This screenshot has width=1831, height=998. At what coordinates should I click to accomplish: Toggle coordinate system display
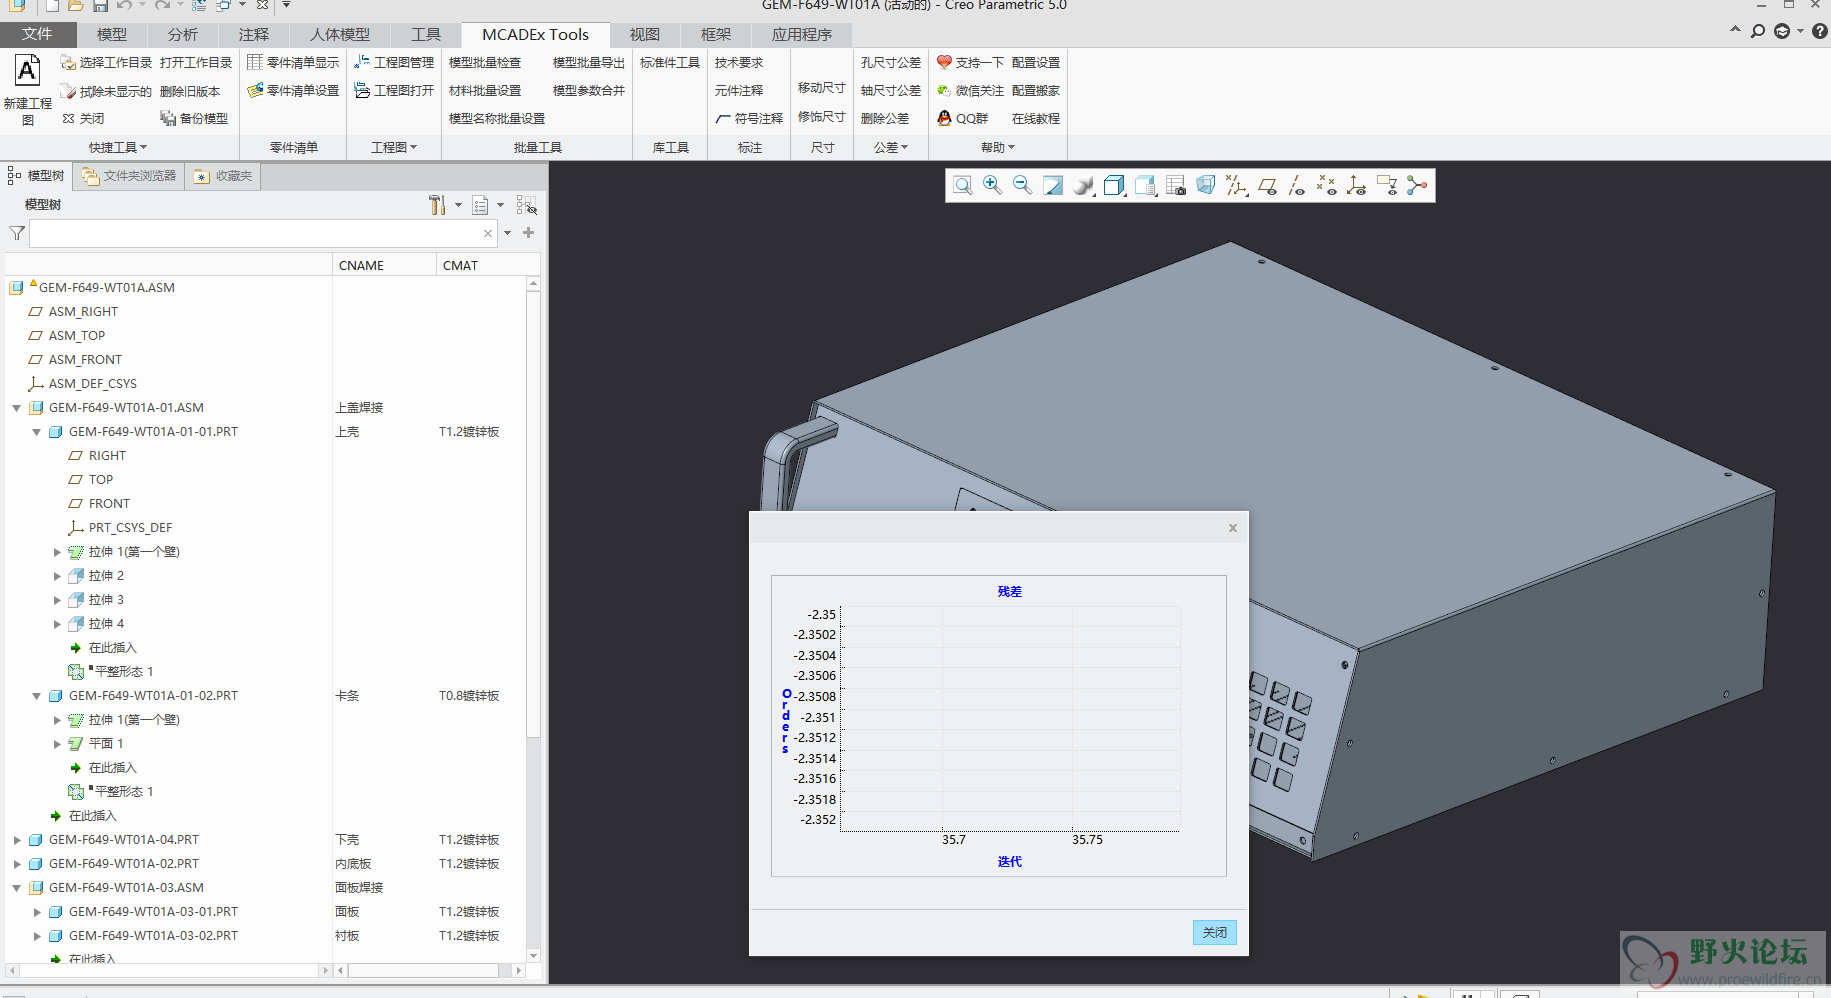coord(1357,186)
